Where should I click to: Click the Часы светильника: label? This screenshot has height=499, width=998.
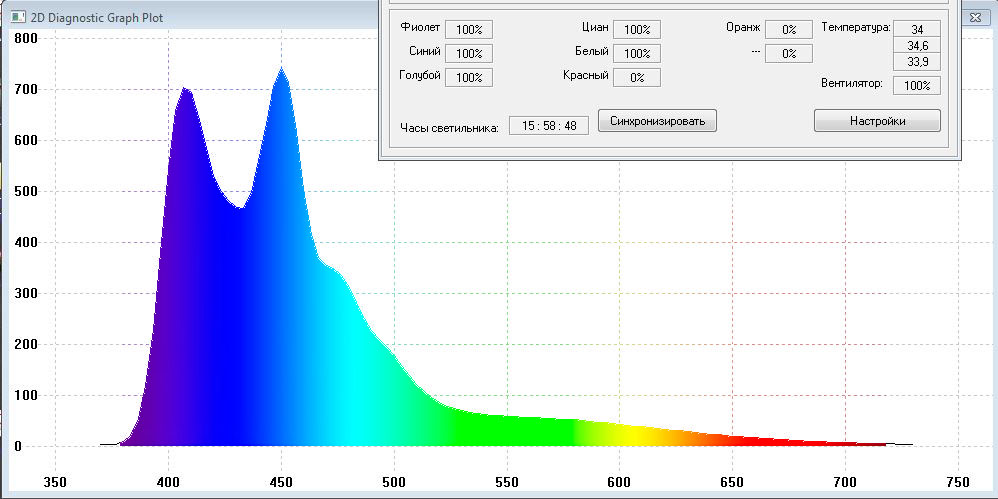pyautogui.click(x=449, y=127)
